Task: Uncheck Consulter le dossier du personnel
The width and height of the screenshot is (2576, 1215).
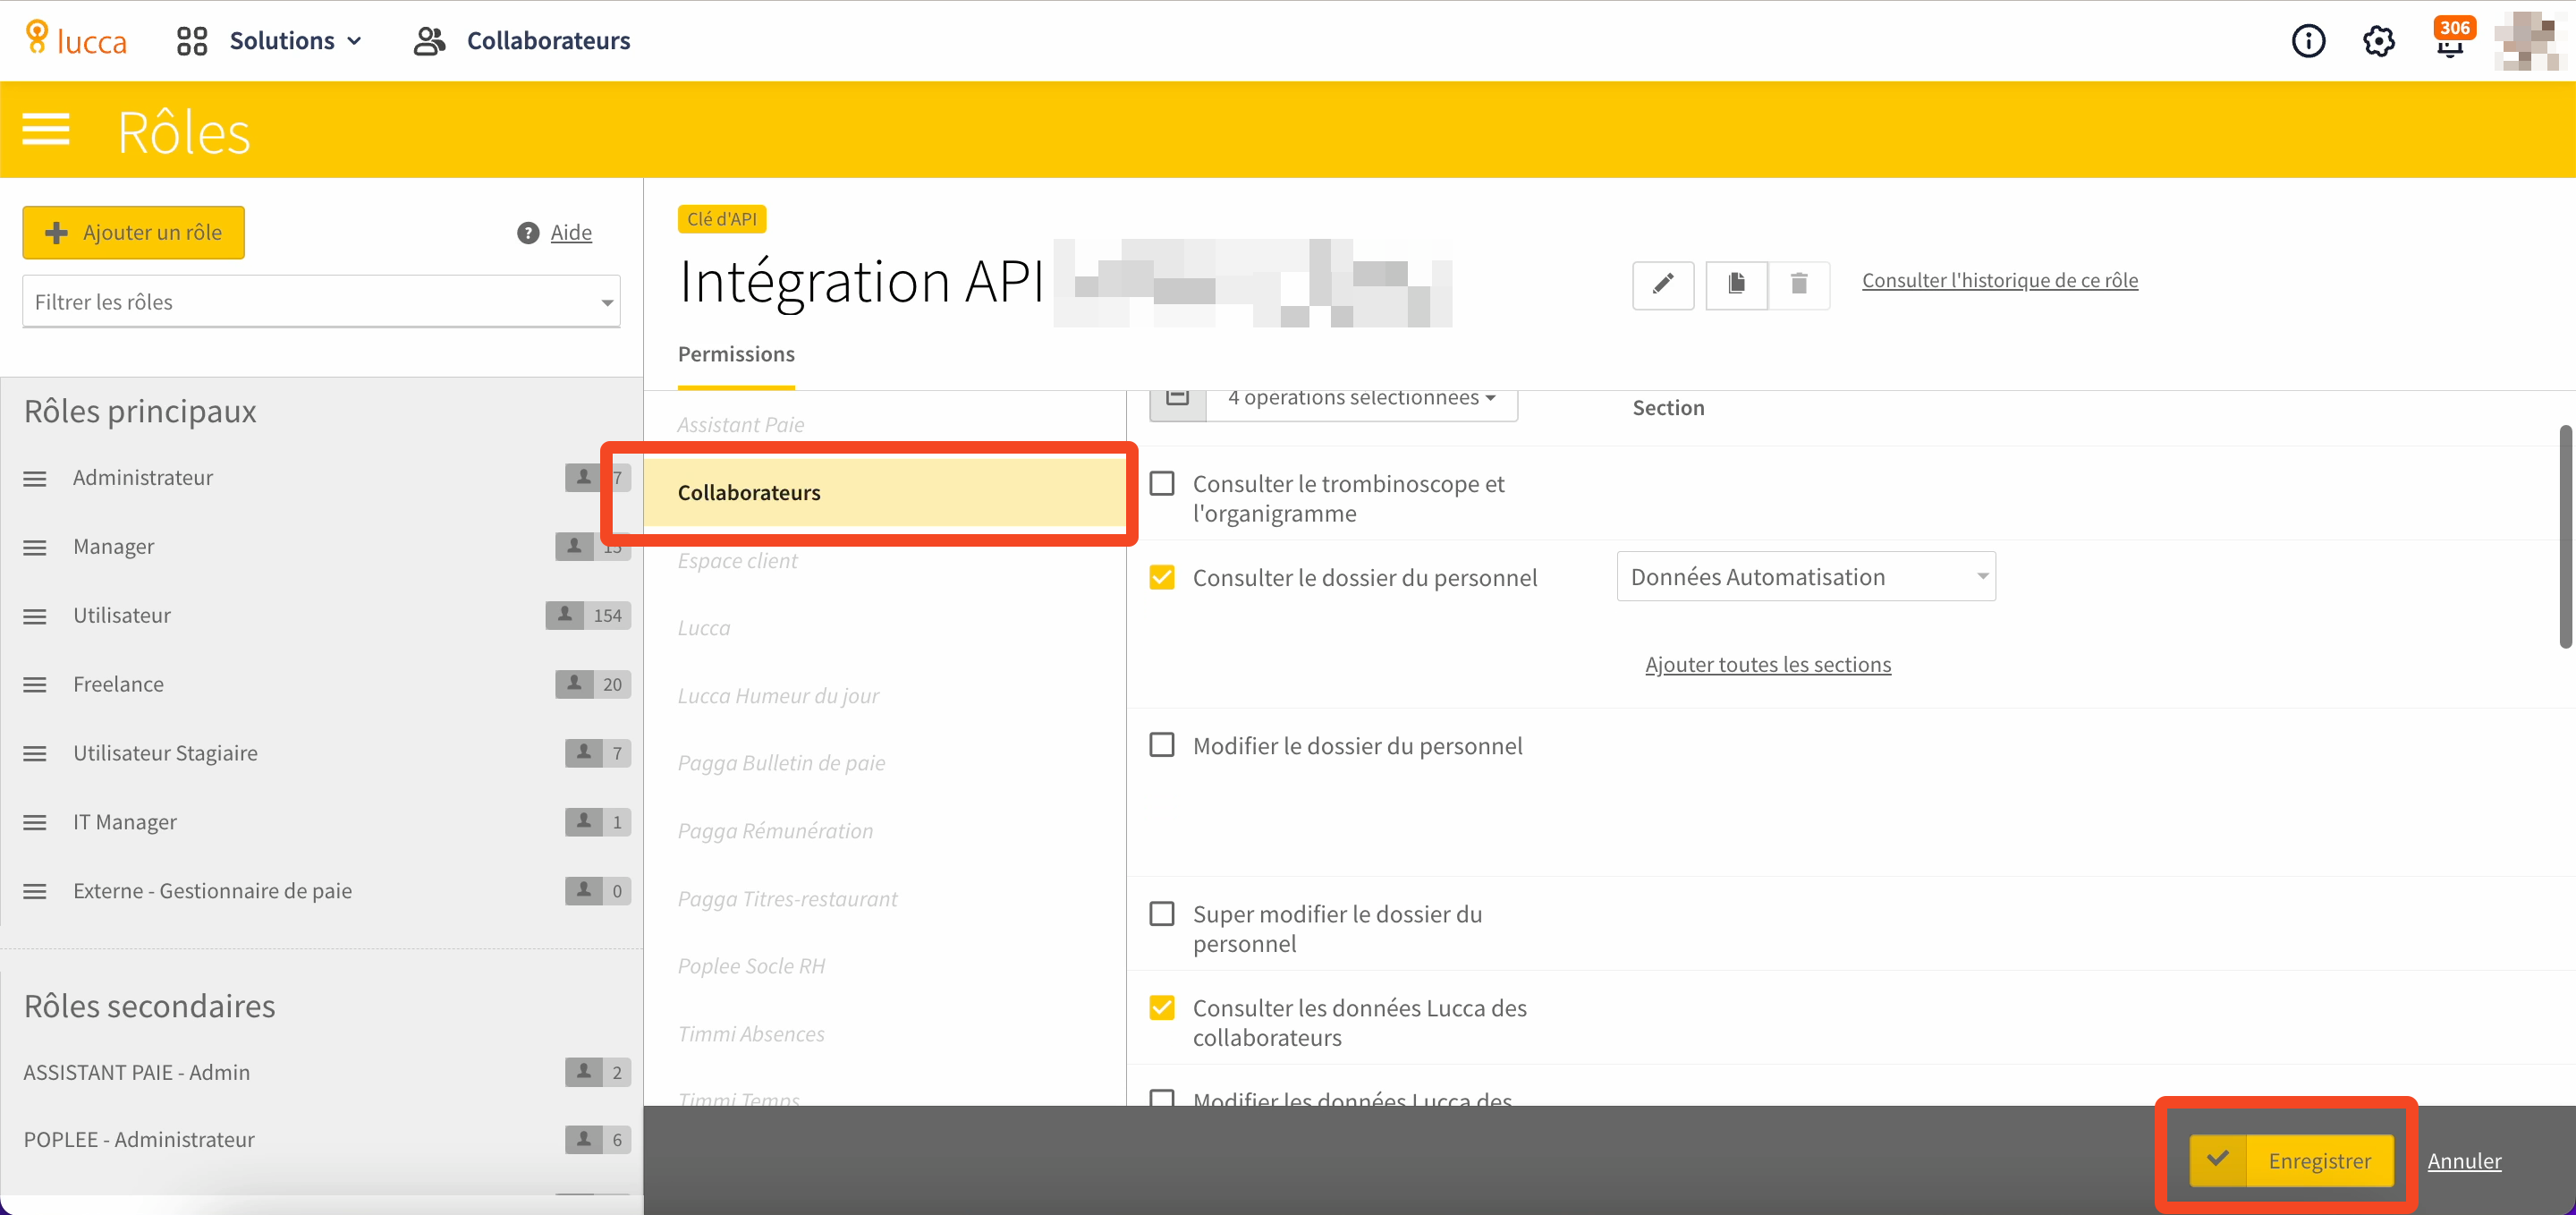Action: tap(1162, 577)
